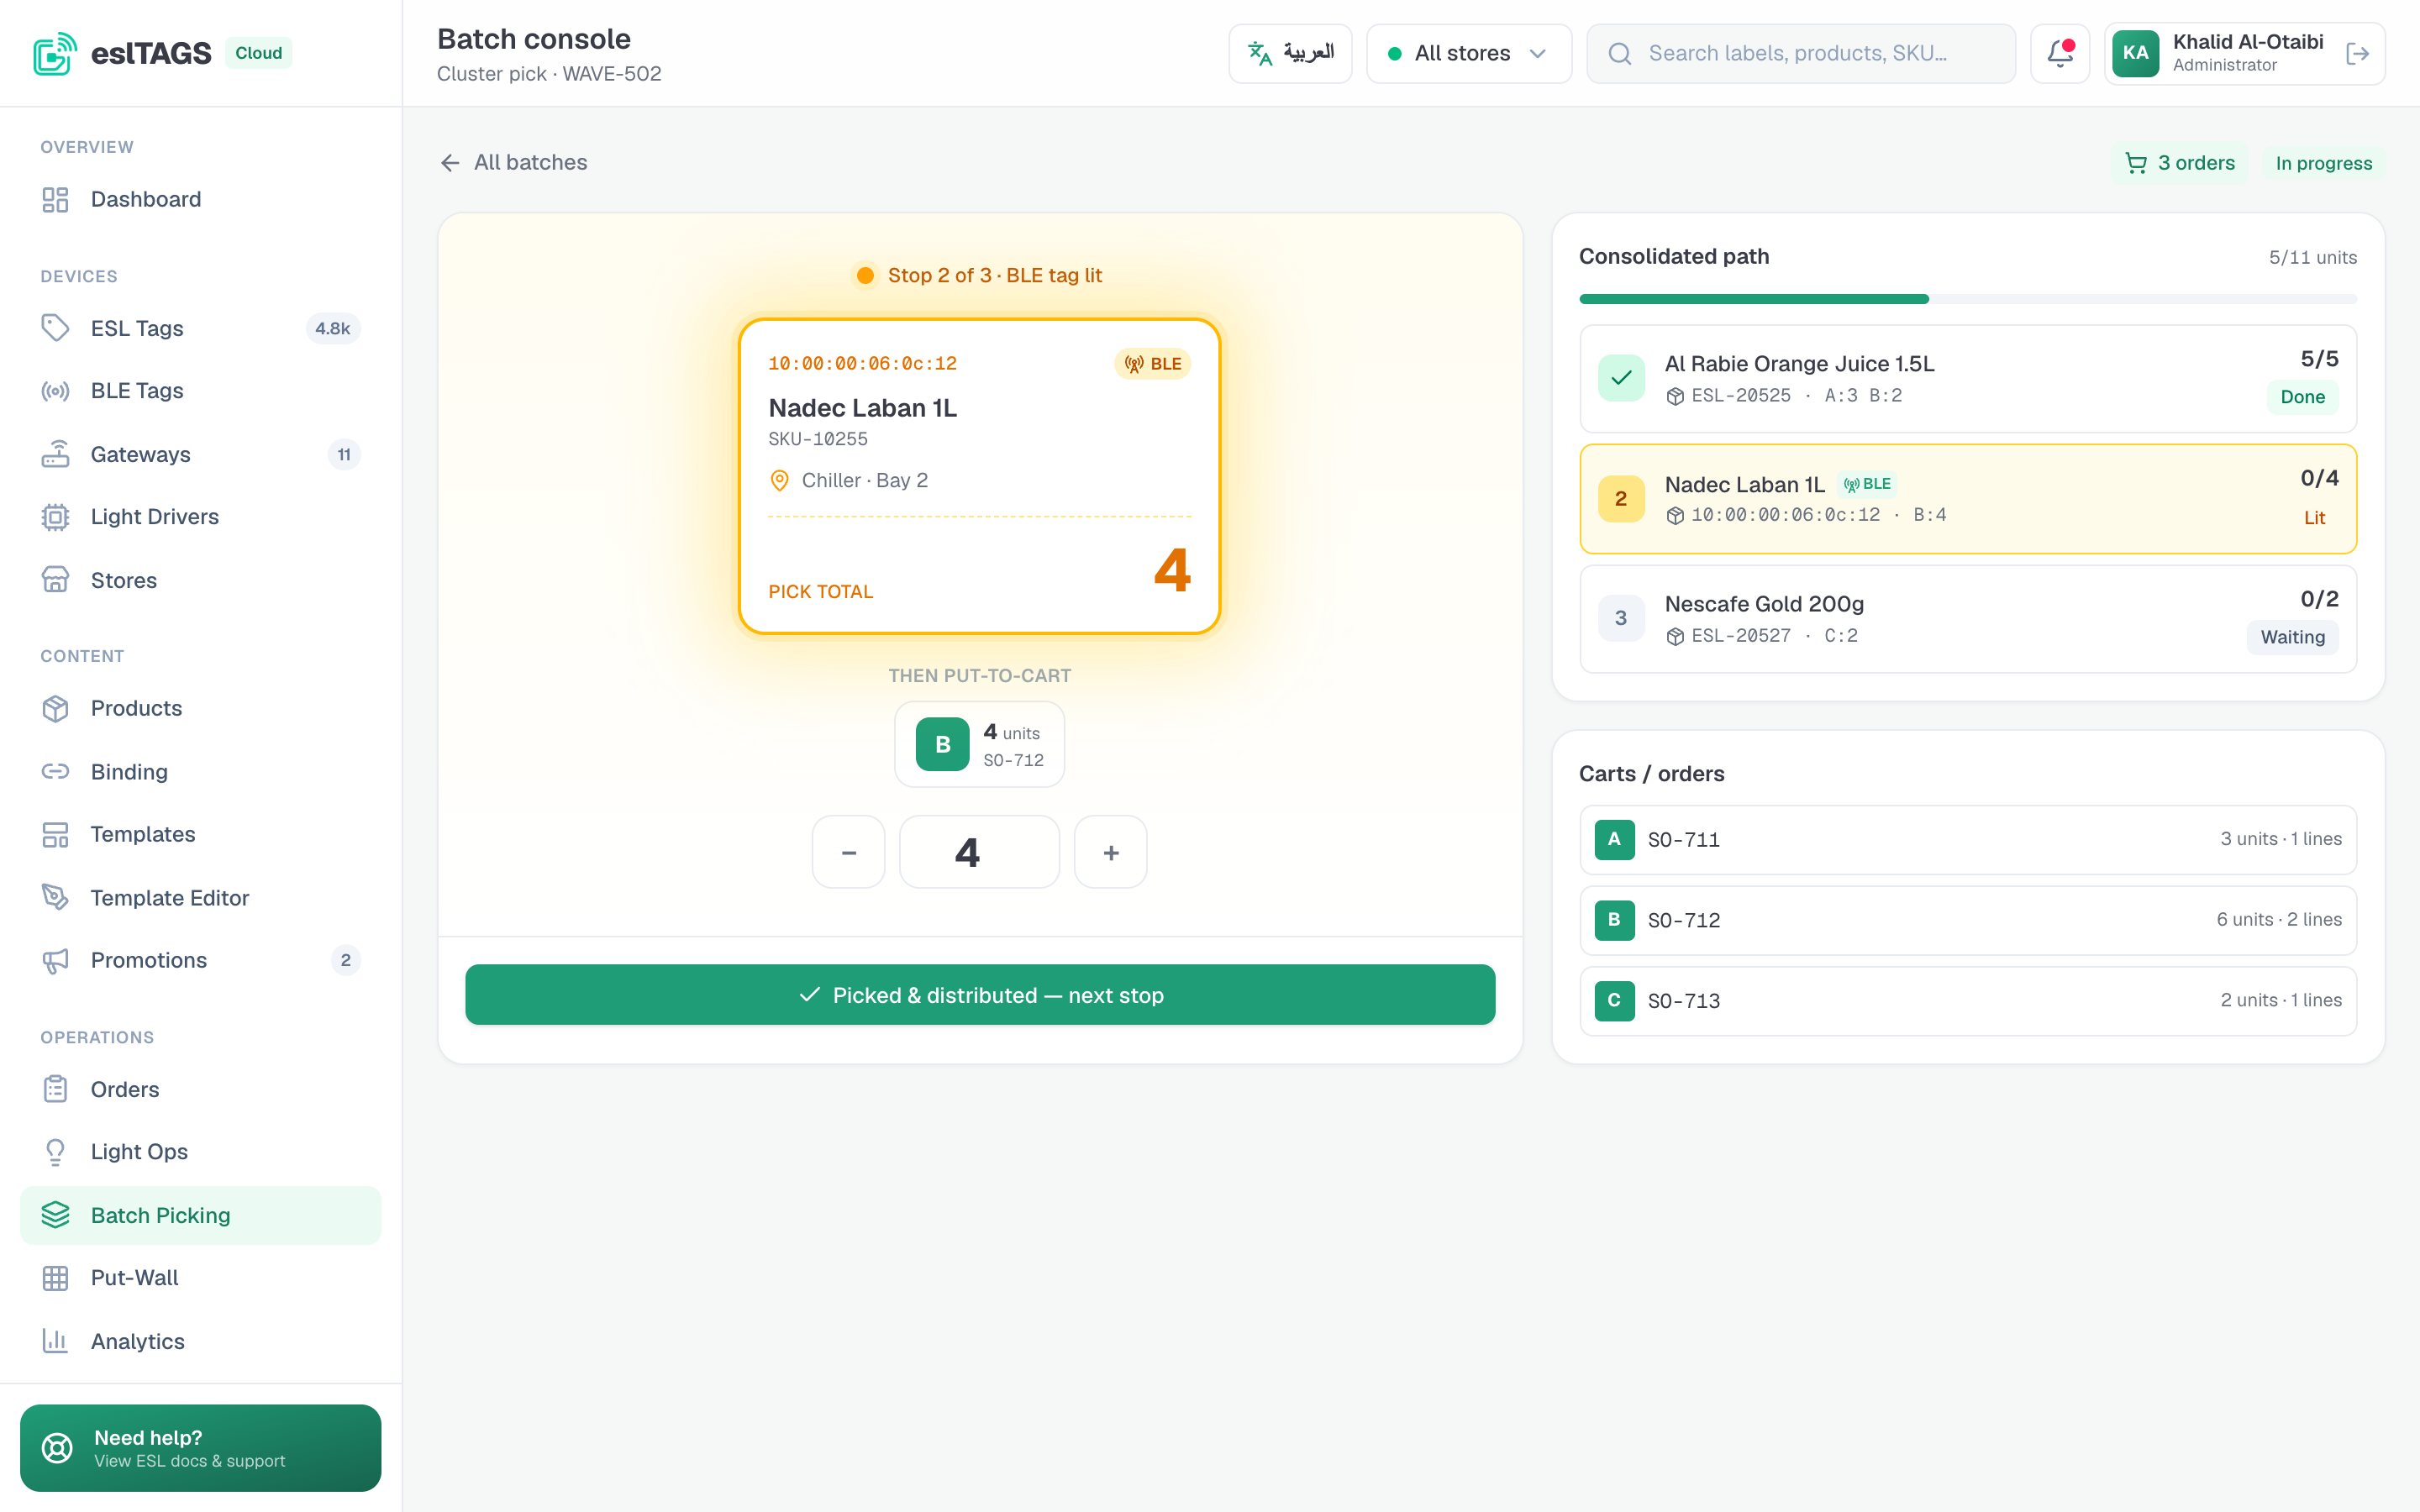Click the 5/11 units counter
The width and height of the screenshot is (2420, 1512).
click(2313, 257)
